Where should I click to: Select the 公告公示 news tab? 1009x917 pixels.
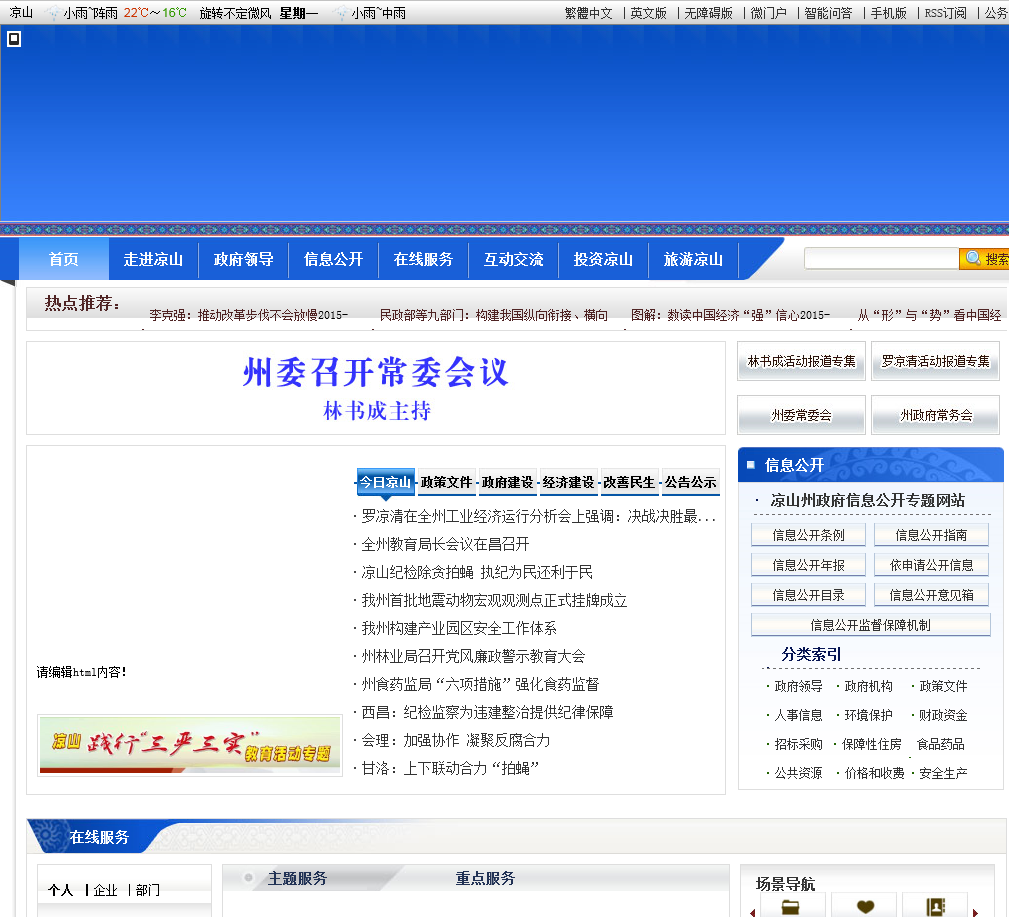pyautogui.click(x=690, y=482)
